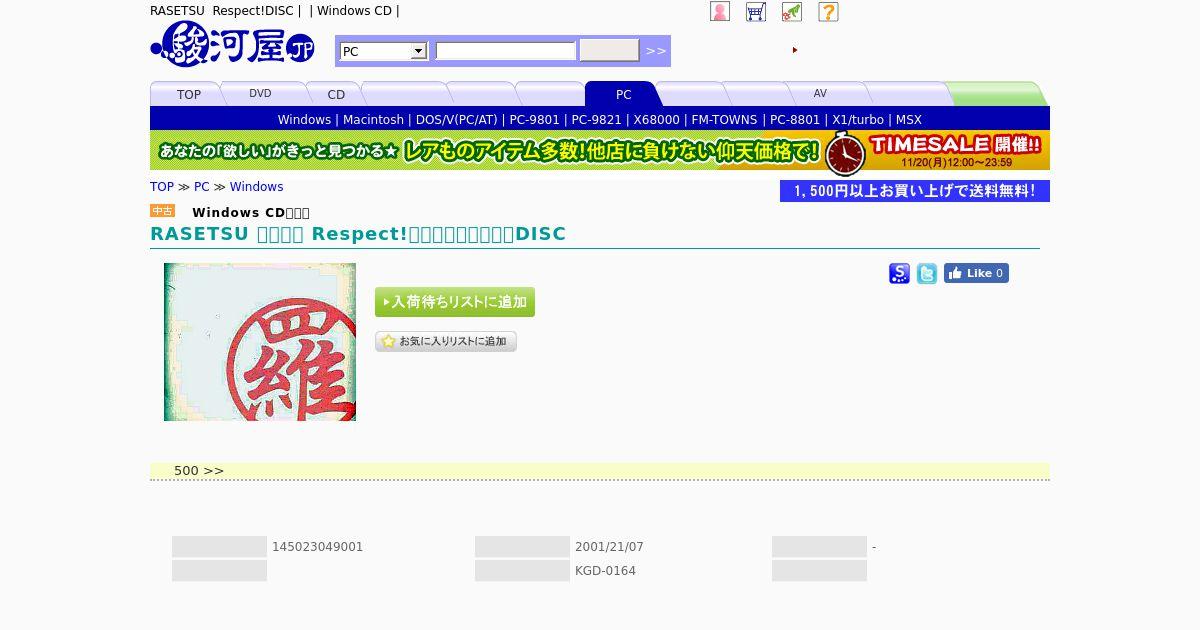Open the MSX platform link
The height and width of the screenshot is (630, 1200).
pyautogui.click(x=909, y=119)
